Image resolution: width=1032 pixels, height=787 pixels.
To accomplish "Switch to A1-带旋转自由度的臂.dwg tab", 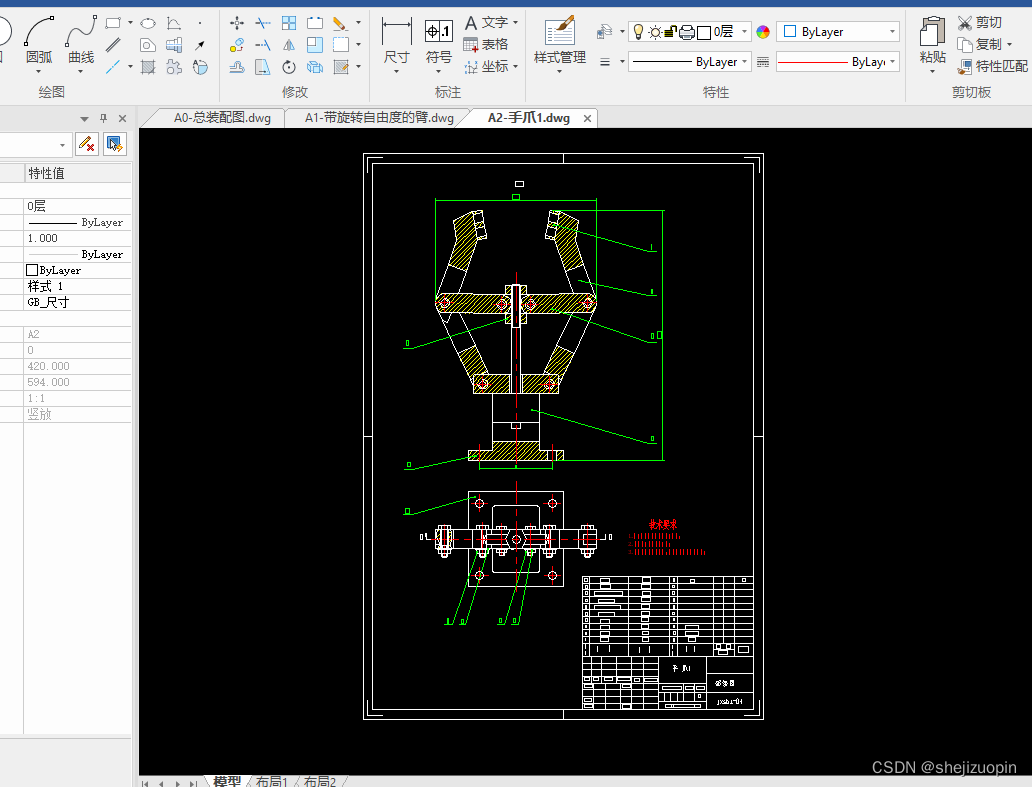I will coord(379,118).
